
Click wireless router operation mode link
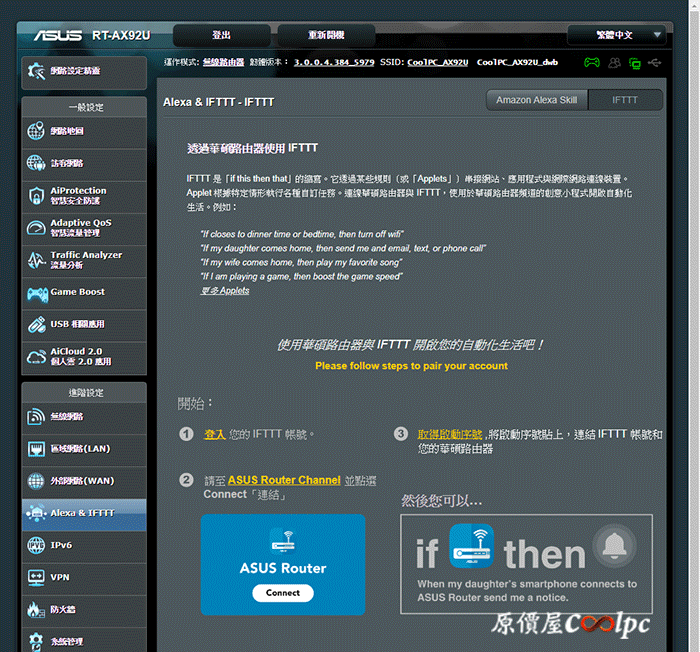224,62
